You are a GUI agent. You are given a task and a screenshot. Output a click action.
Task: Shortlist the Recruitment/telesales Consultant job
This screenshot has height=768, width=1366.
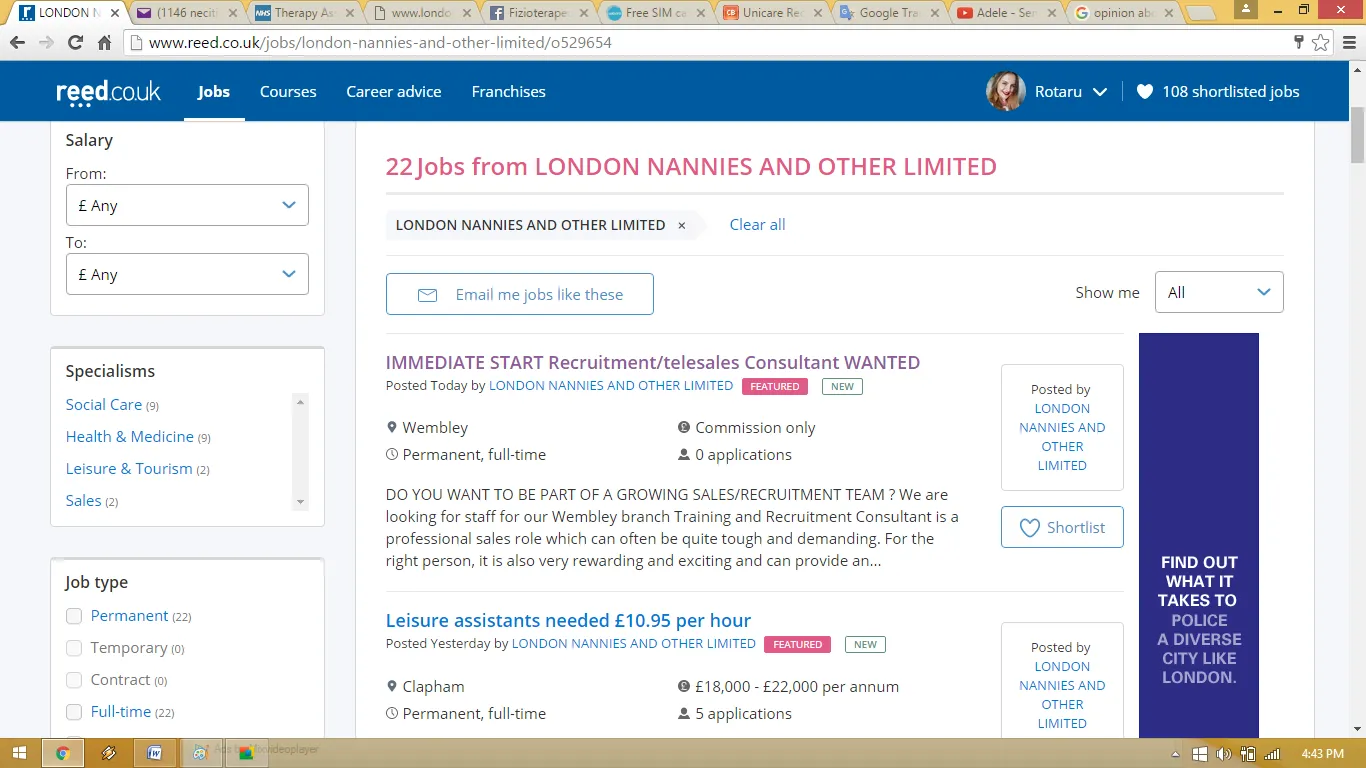click(x=1062, y=527)
